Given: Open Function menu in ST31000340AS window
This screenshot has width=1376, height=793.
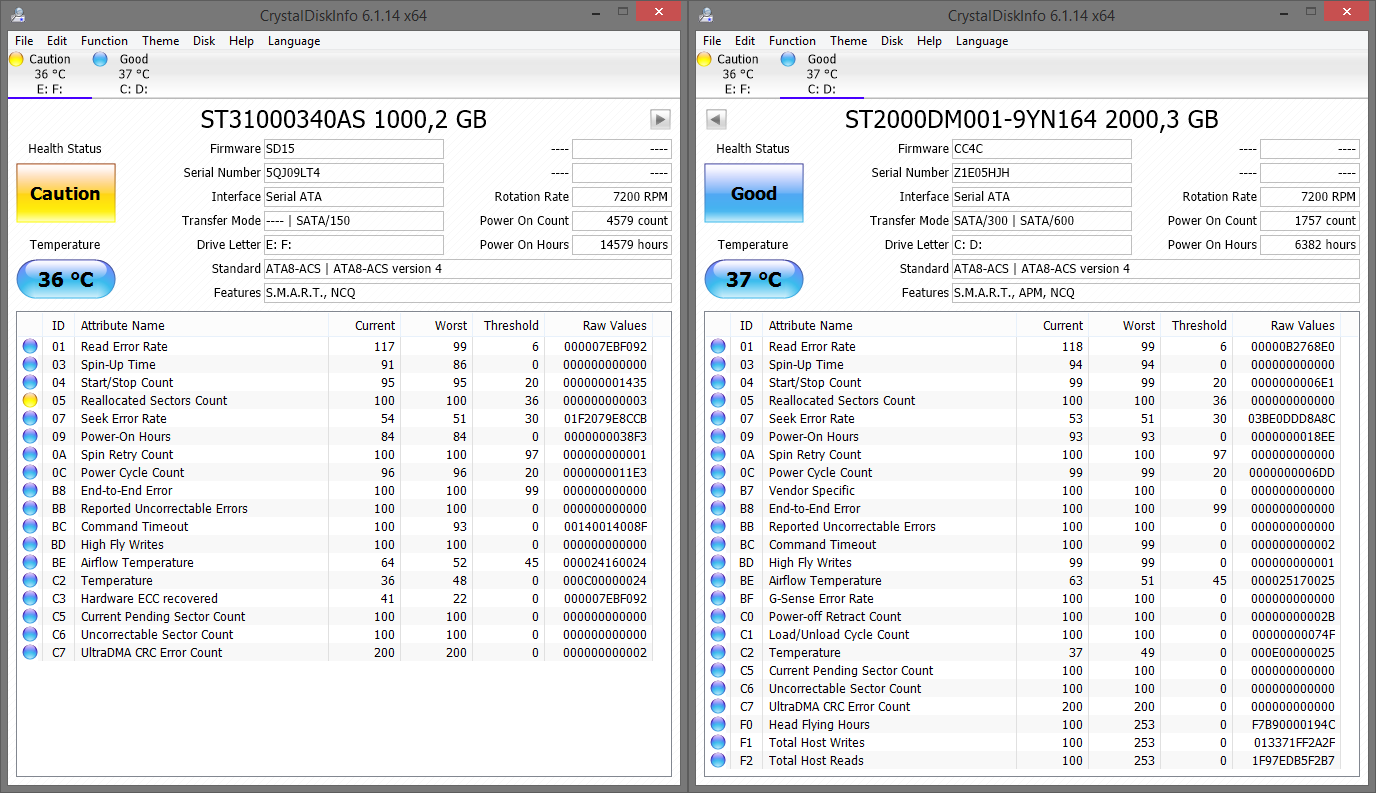Looking at the screenshot, I should 105,41.
